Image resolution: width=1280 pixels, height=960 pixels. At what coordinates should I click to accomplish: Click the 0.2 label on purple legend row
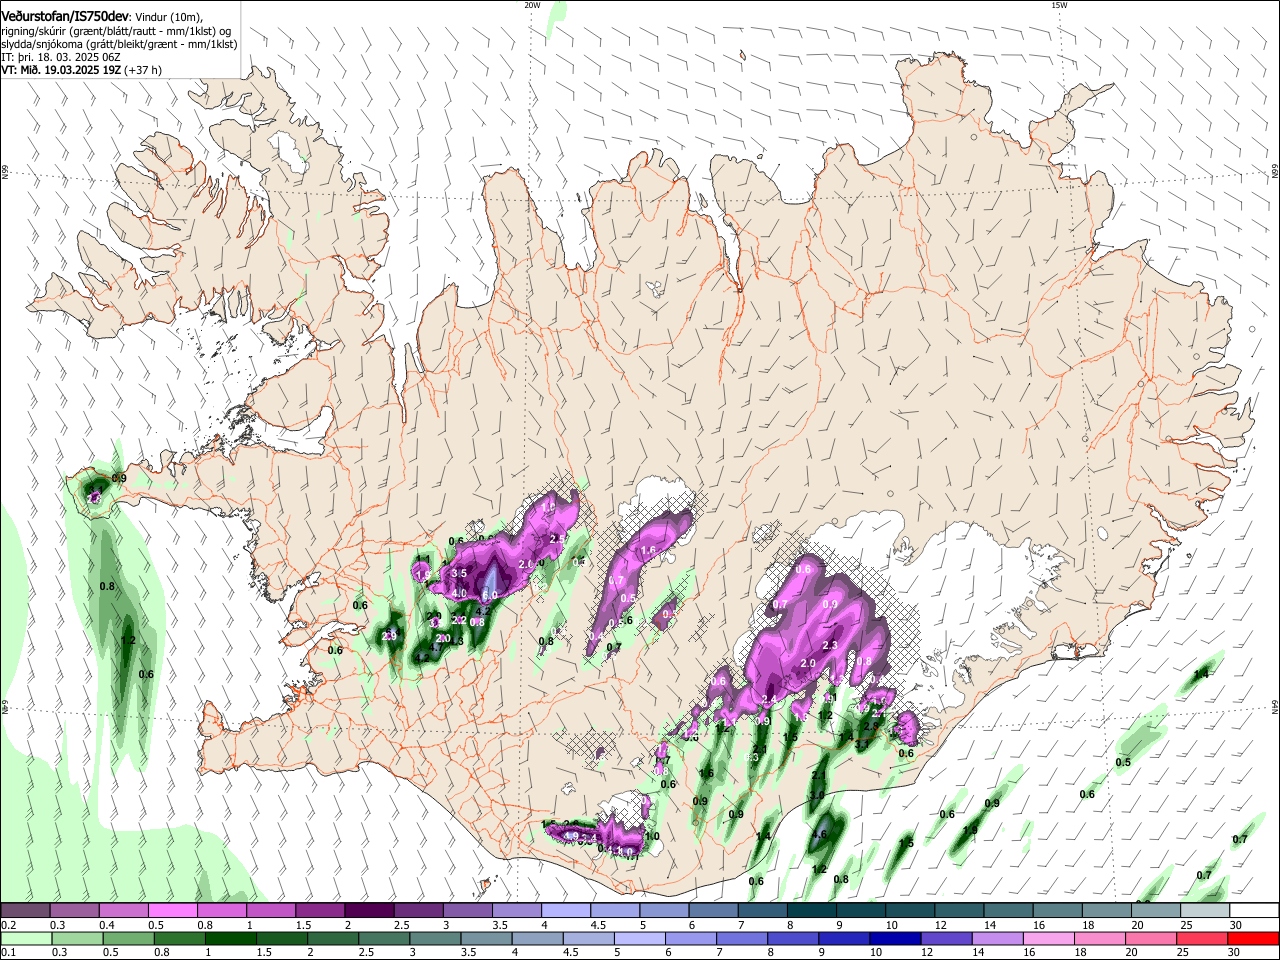click(x=7, y=925)
